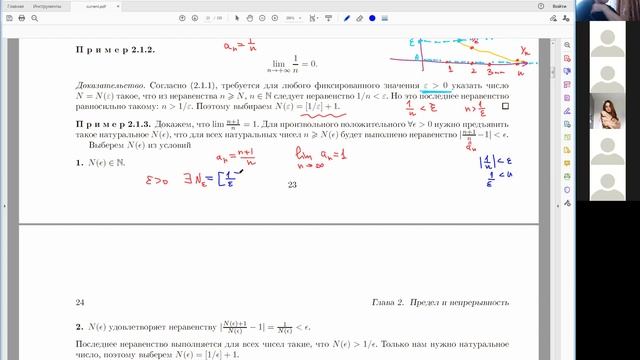Go to next page arrow
The image size is (640, 360).
[195, 18]
